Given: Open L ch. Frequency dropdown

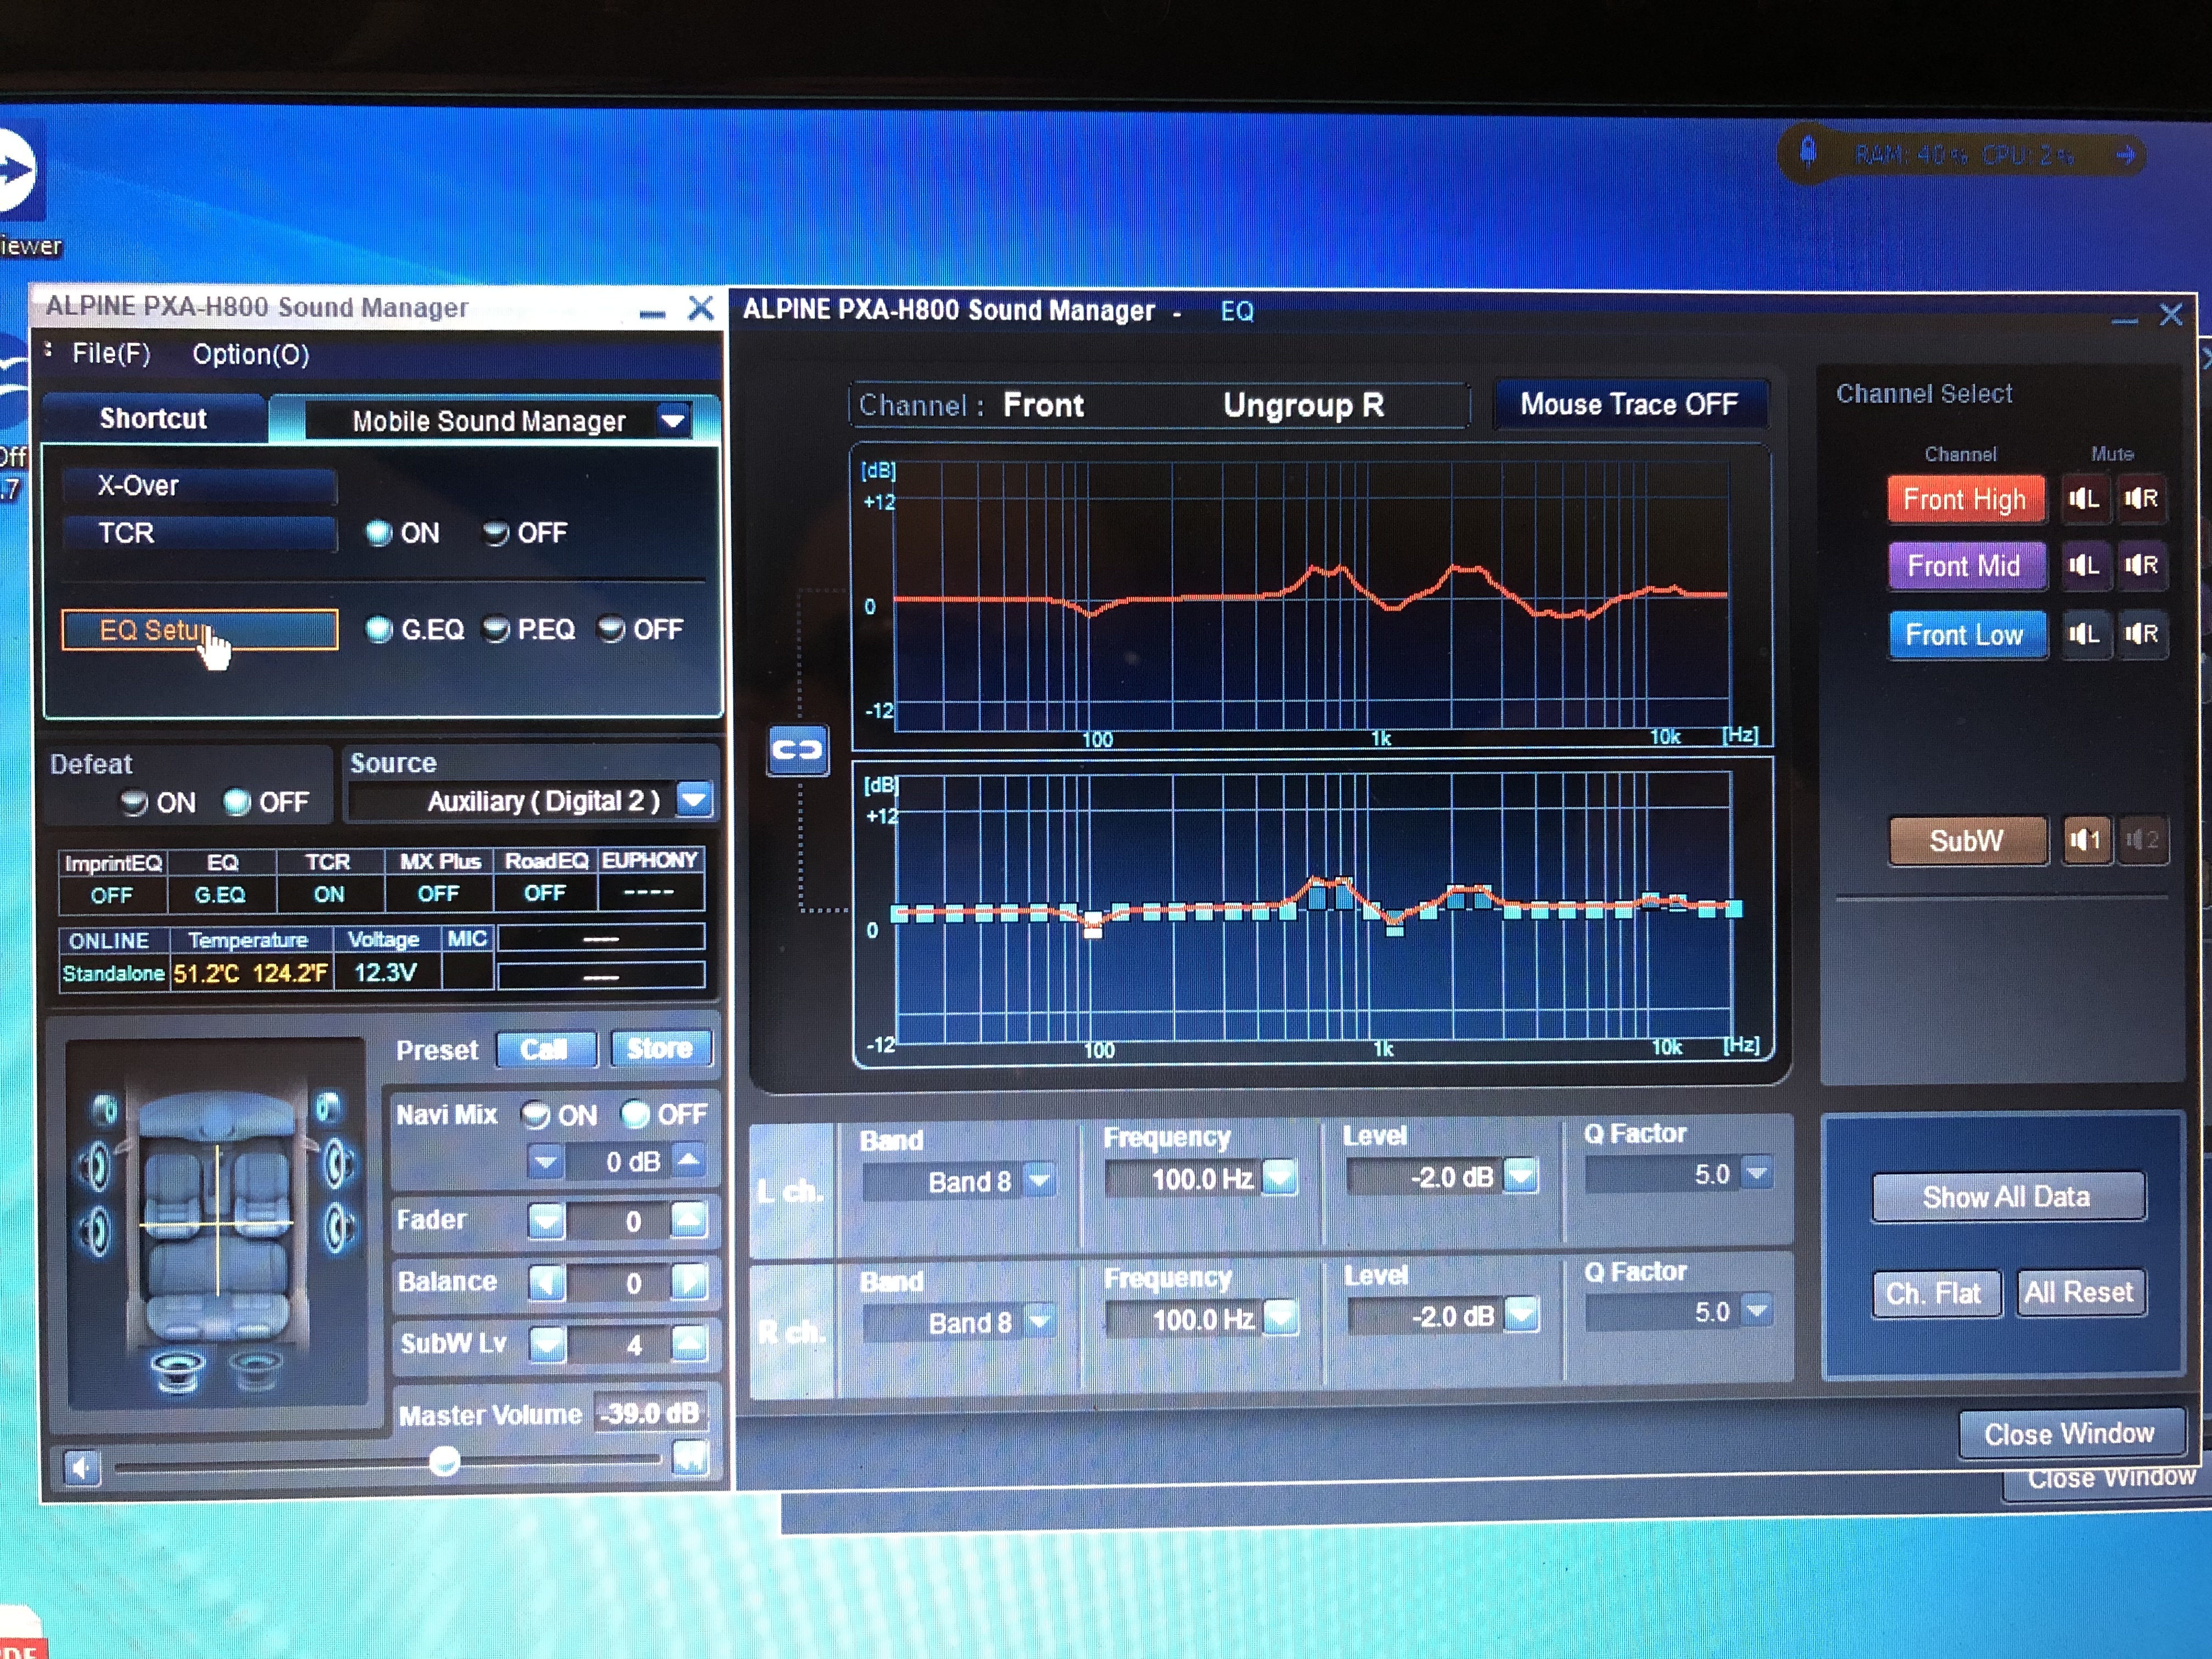Looking at the screenshot, I should click(x=1280, y=1178).
